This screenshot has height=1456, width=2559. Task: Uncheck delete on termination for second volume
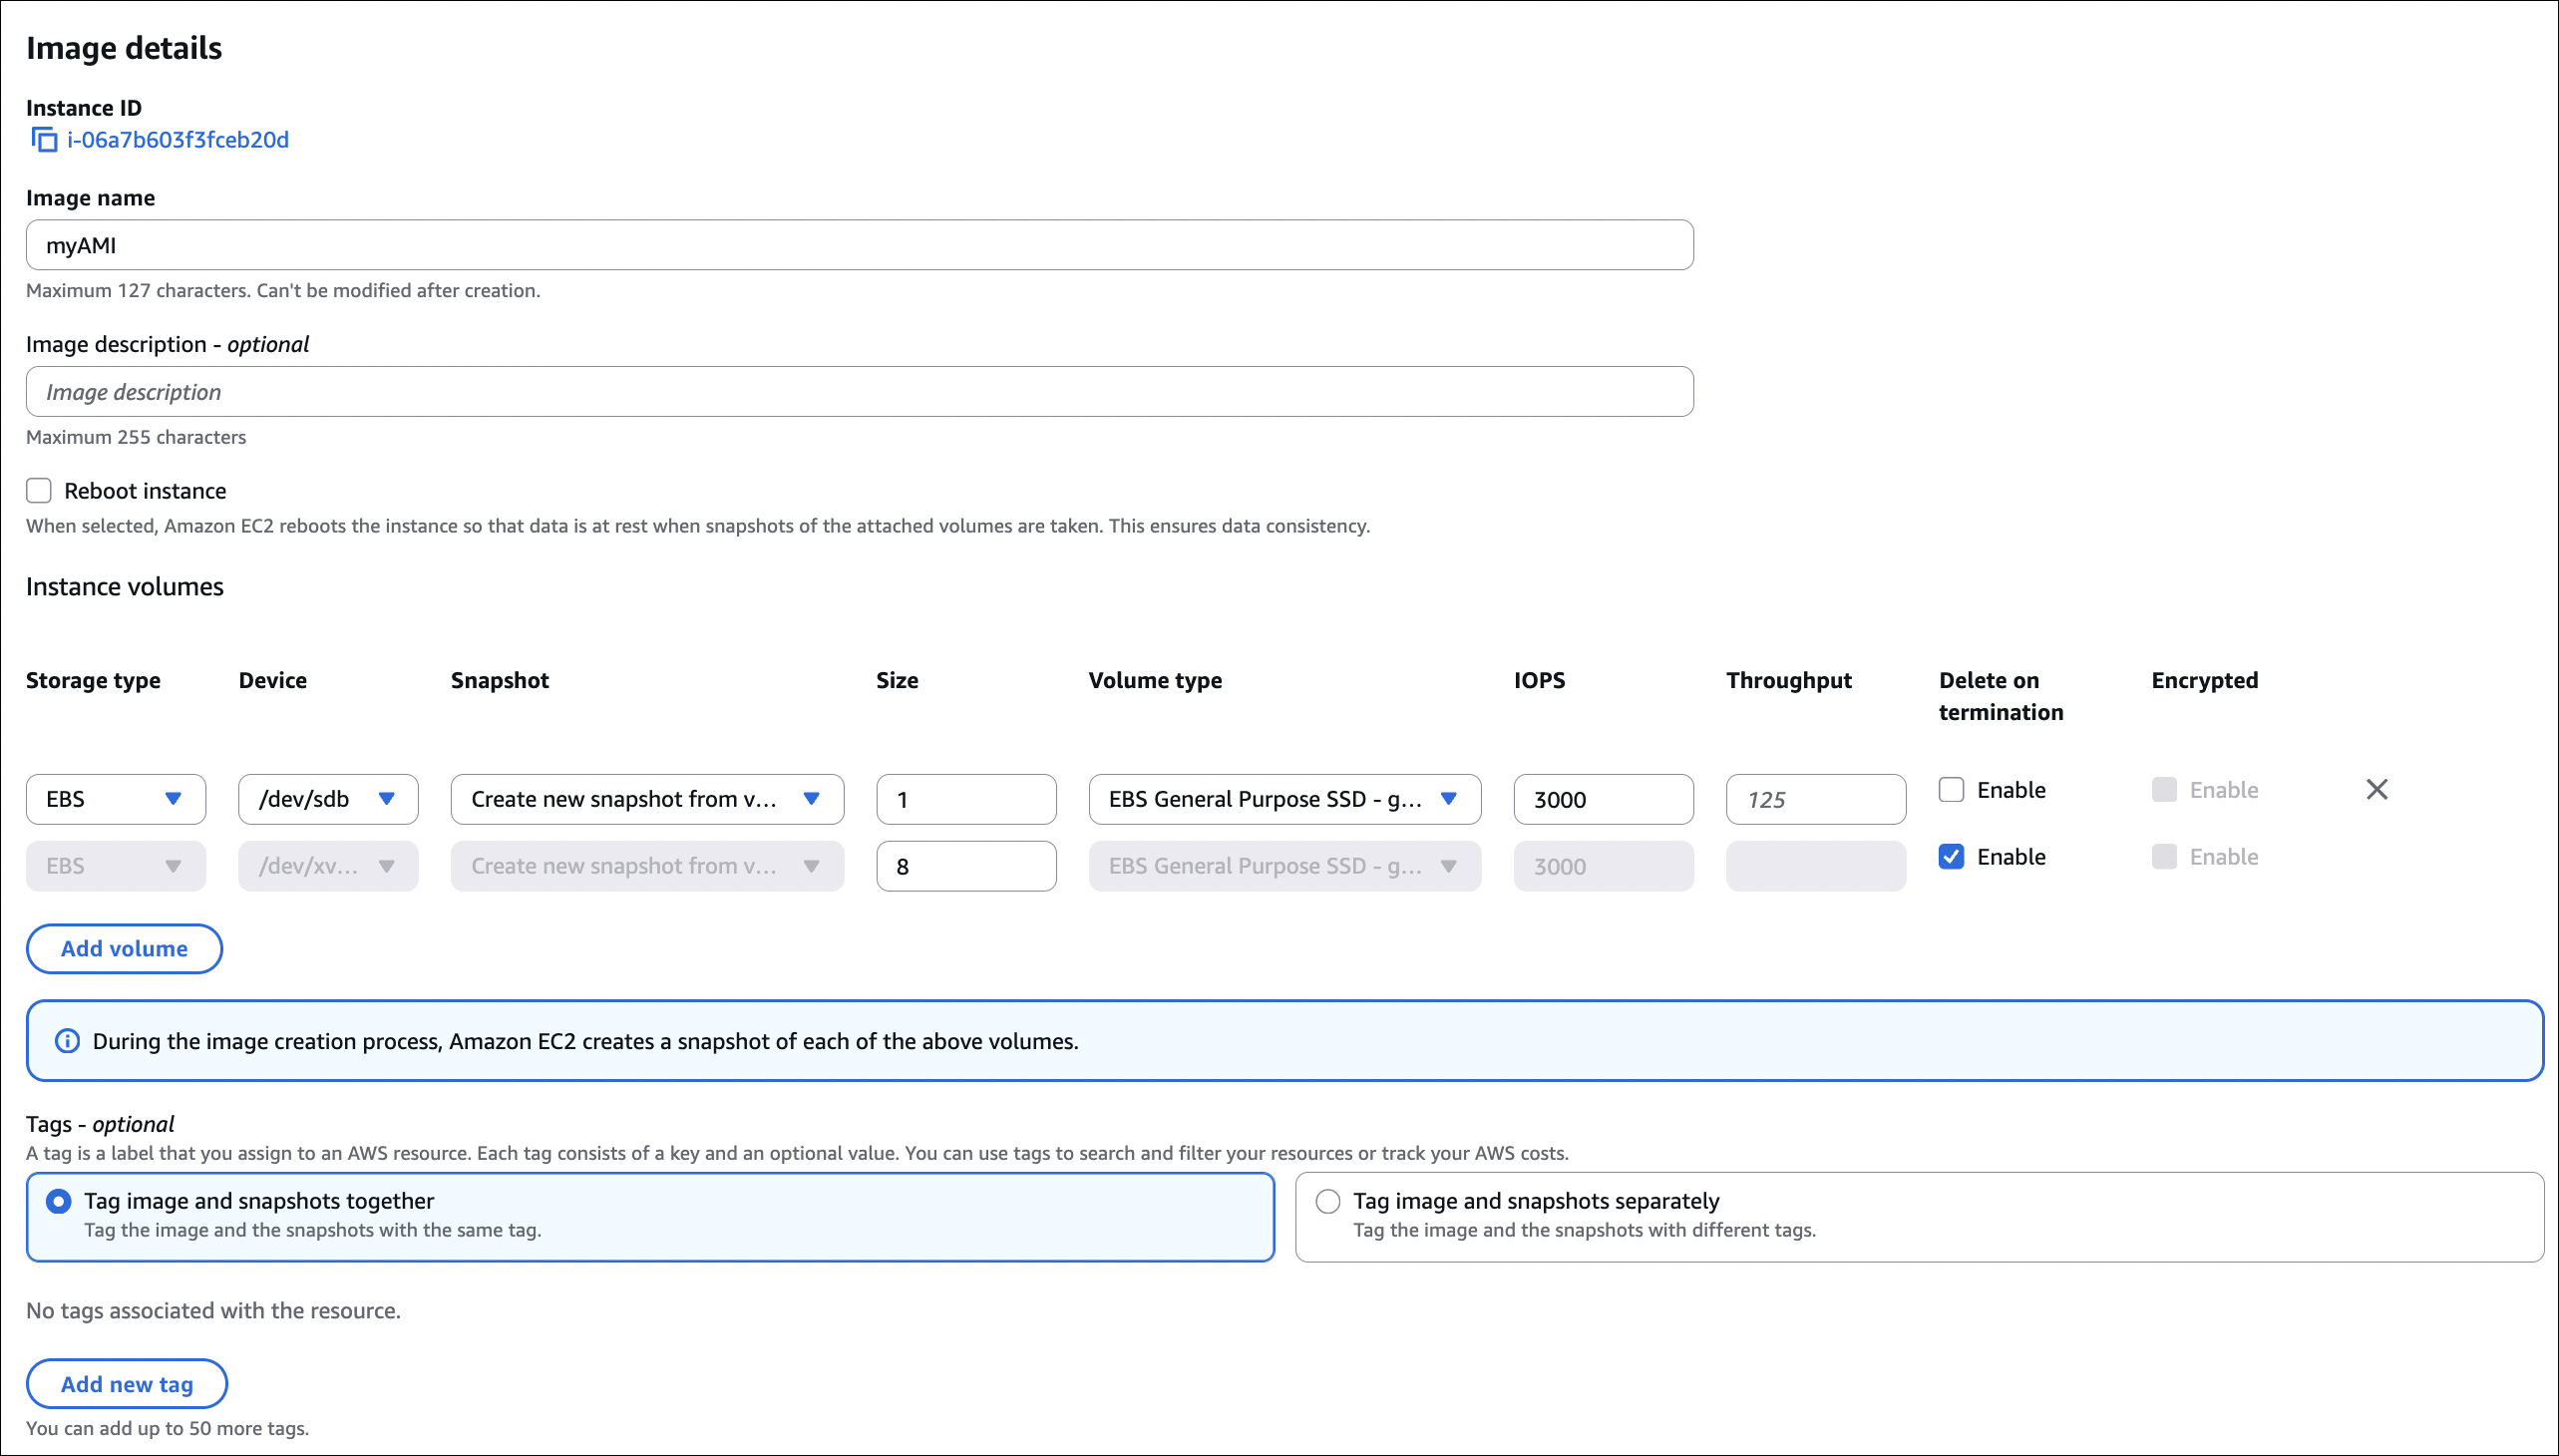pyautogui.click(x=1951, y=857)
